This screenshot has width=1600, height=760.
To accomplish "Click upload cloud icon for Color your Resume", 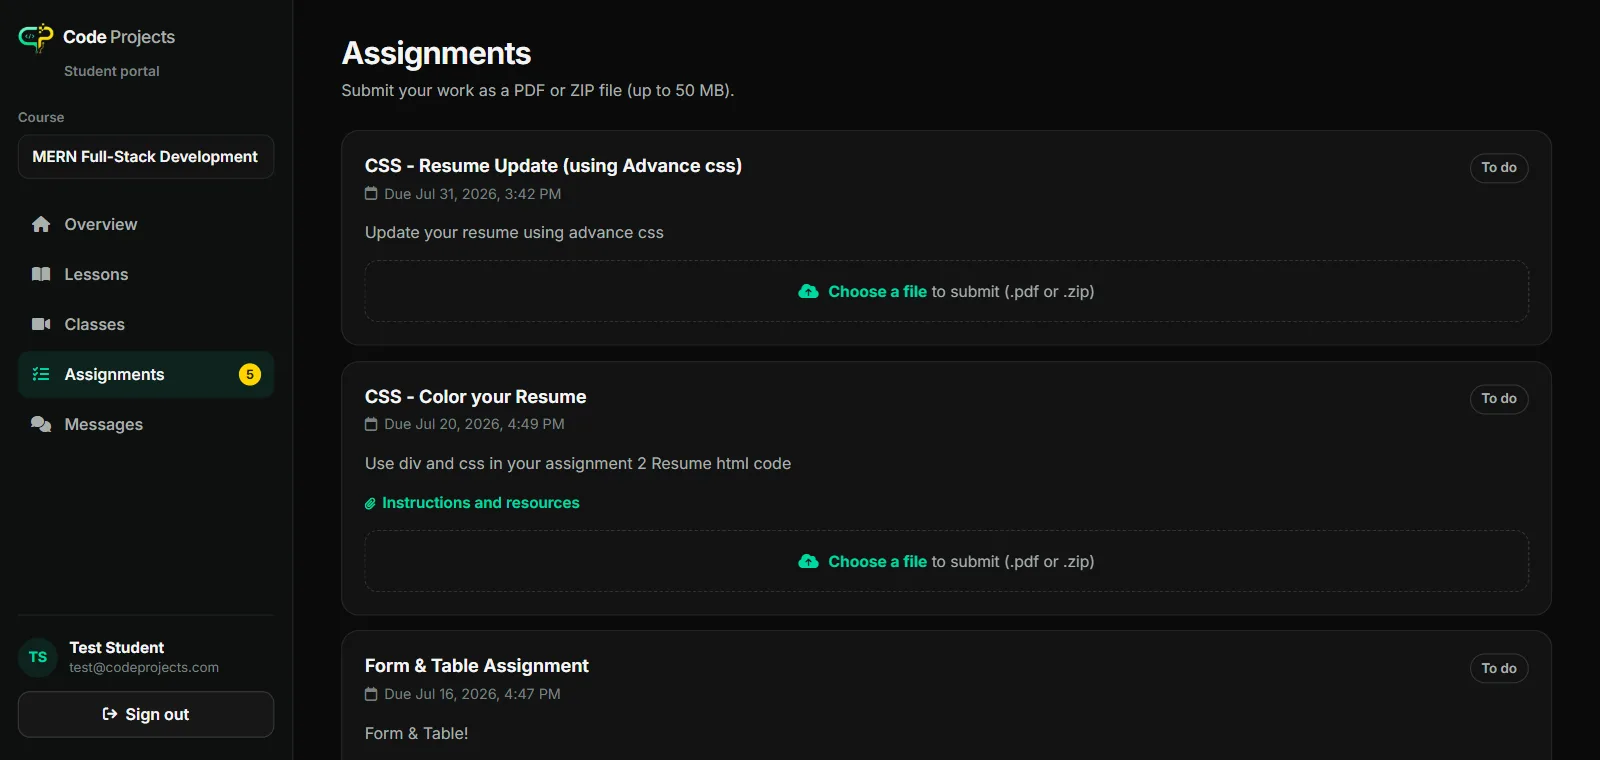I will coord(808,561).
